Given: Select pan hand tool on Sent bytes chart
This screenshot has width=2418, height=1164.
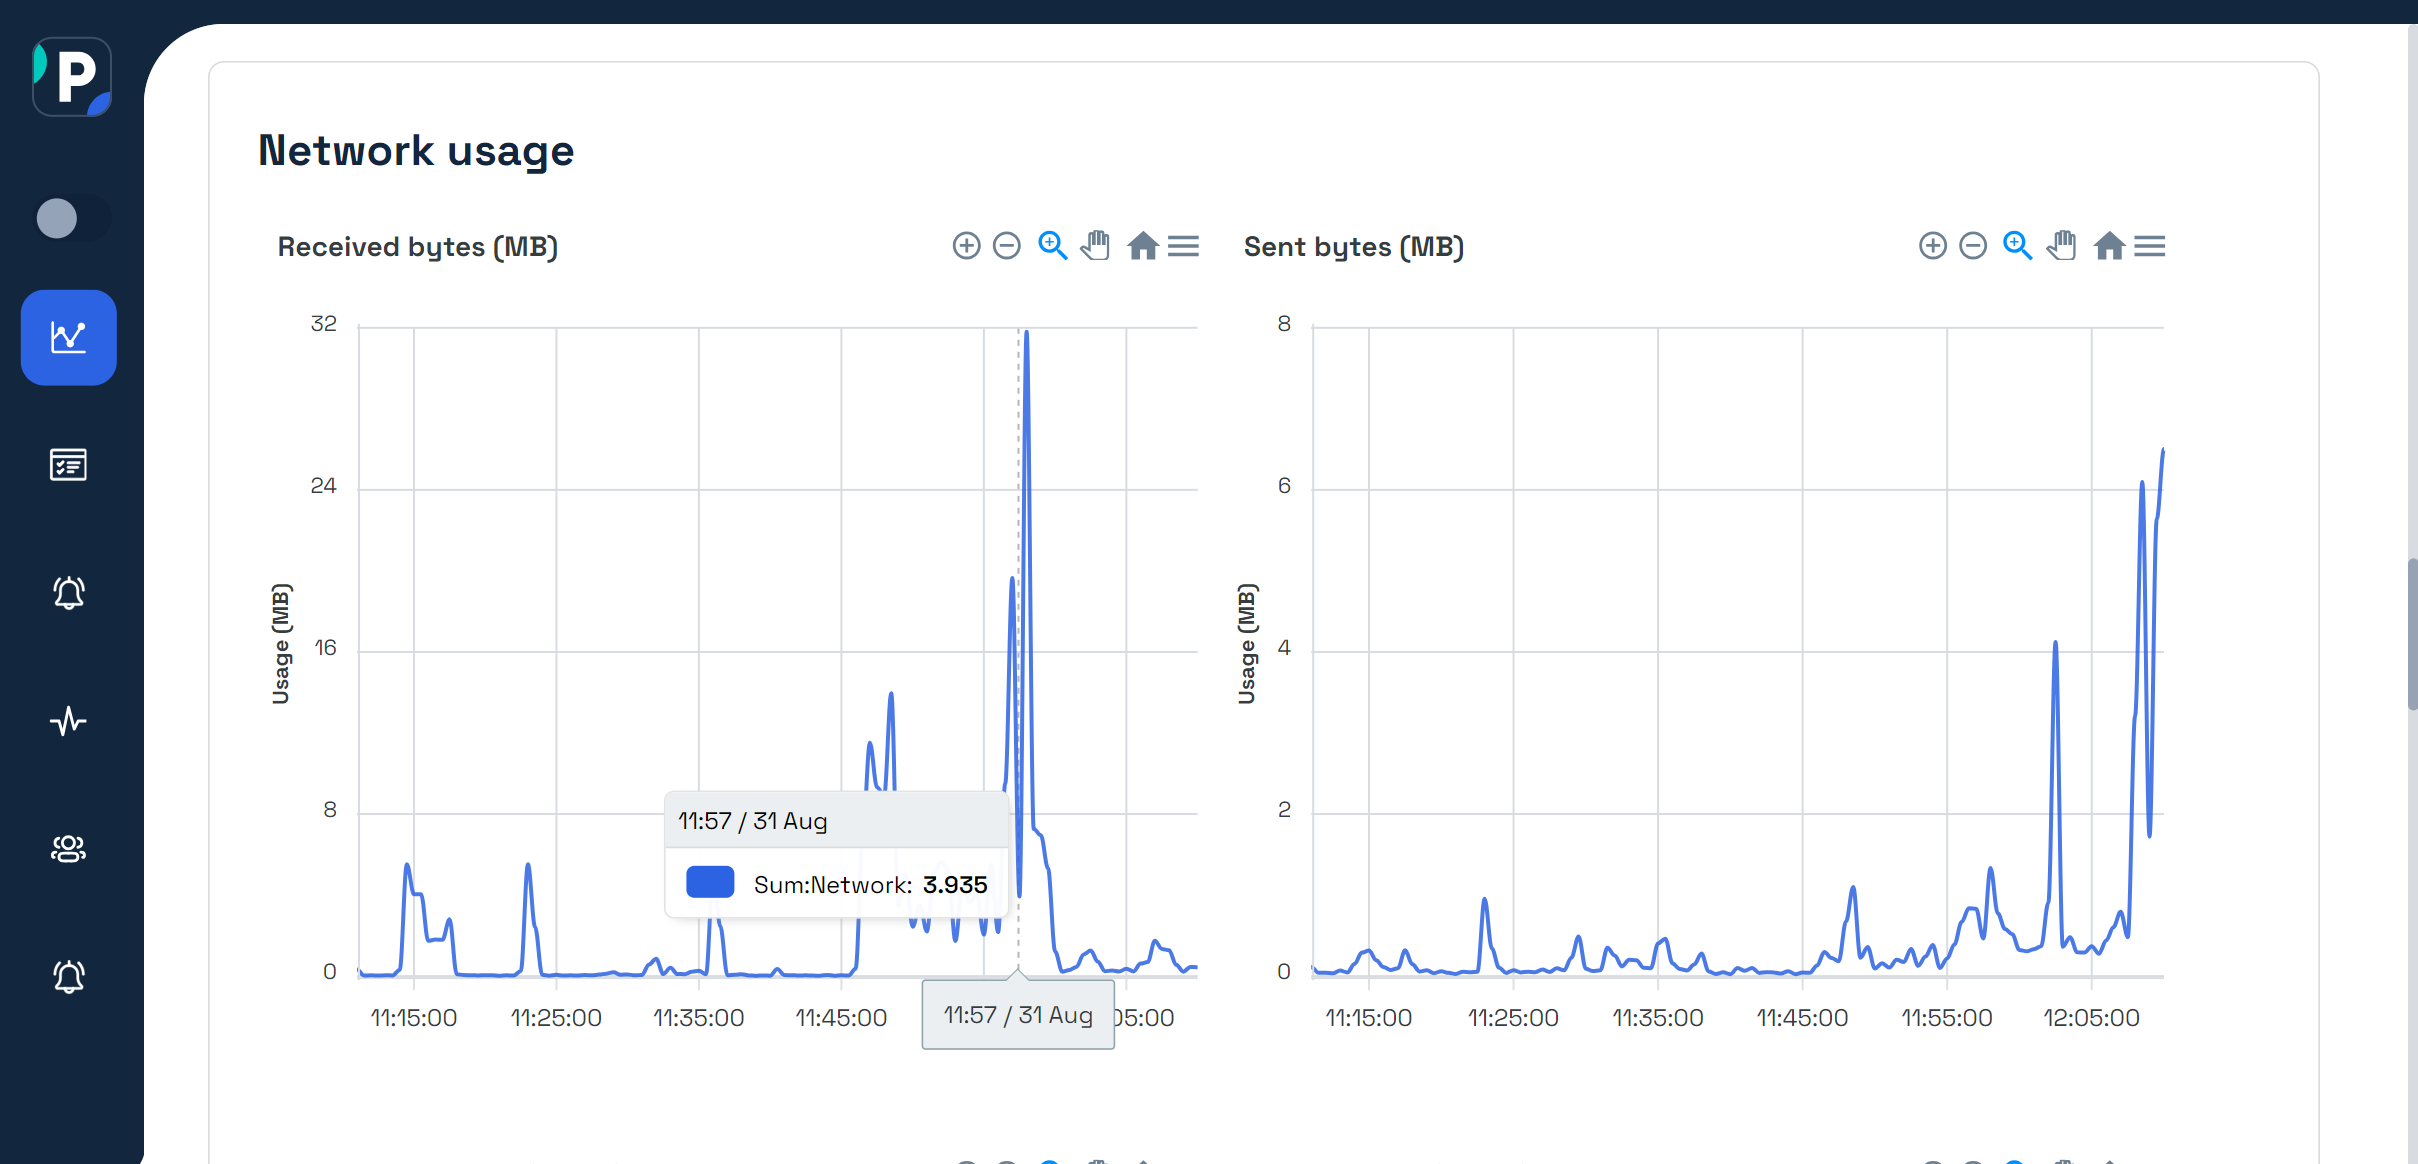Looking at the screenshot, I should coord(2062,246).
